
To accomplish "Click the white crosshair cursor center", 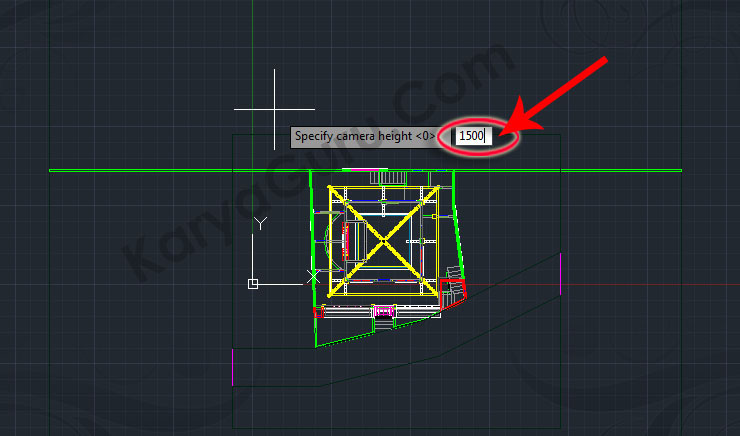I will [x=275, y=107].
